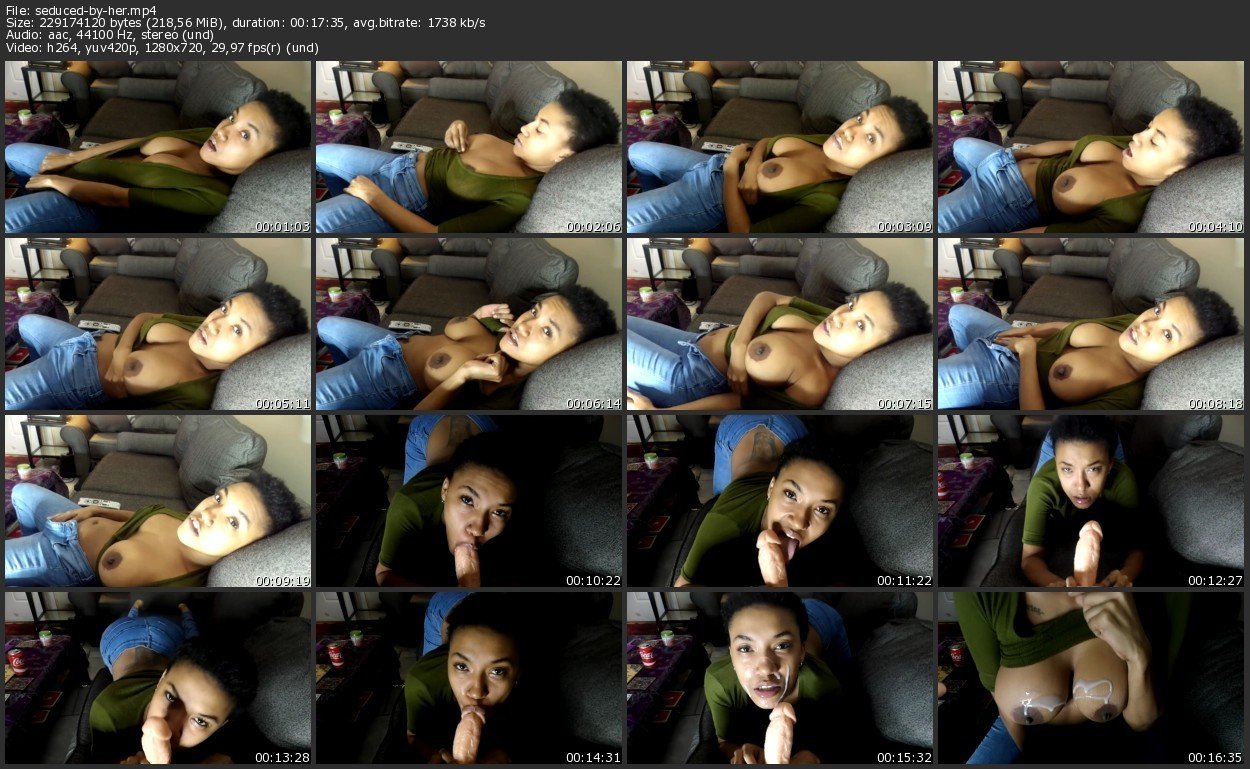Click the 00:16:35 timestamp label
The height and width of the screenshot is (769, 1250).
1216,756
